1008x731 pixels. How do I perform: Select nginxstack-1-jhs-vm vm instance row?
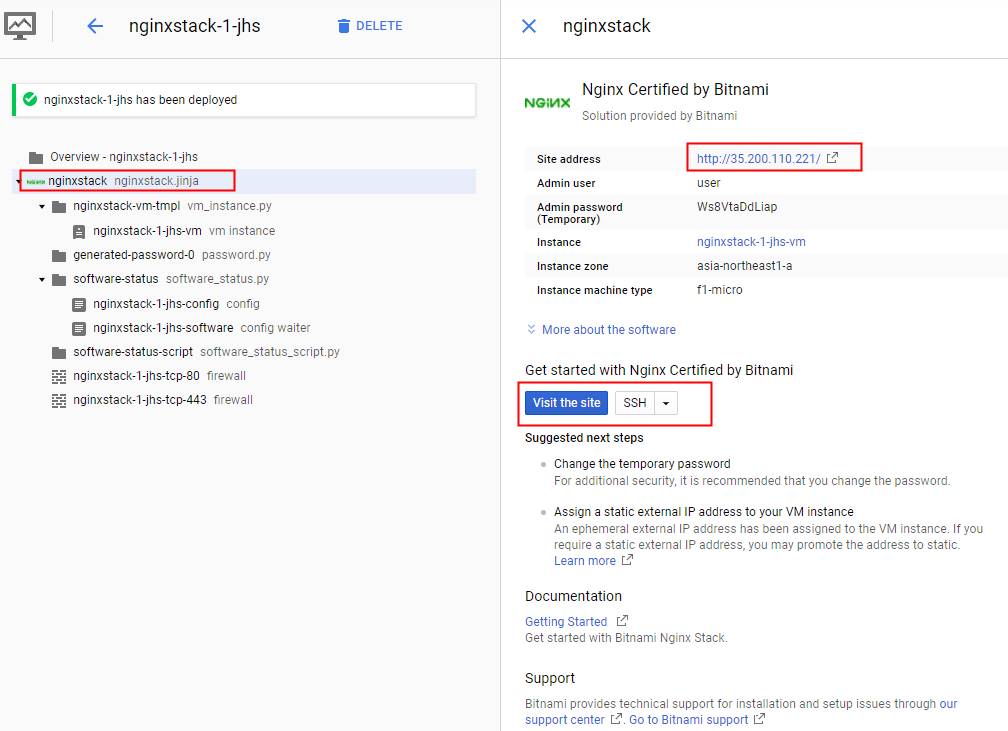click(184, 231)
